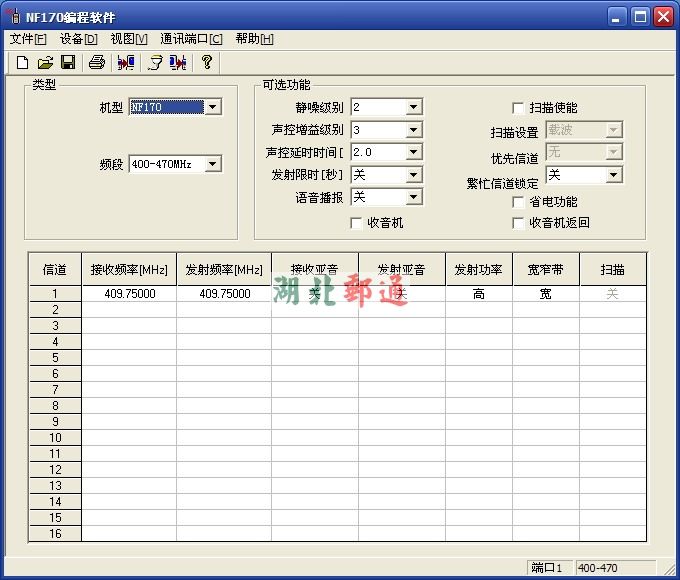
Task: Toggle the 省电功能 checkbox
Action: pyautogui.click(x=518, y=202)
